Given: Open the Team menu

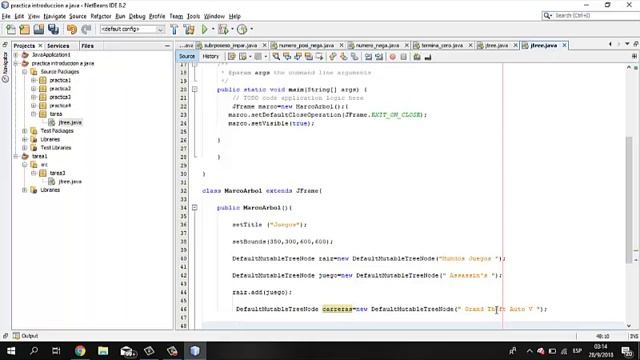Looking at the screenshot, I should tap(176, 16).
